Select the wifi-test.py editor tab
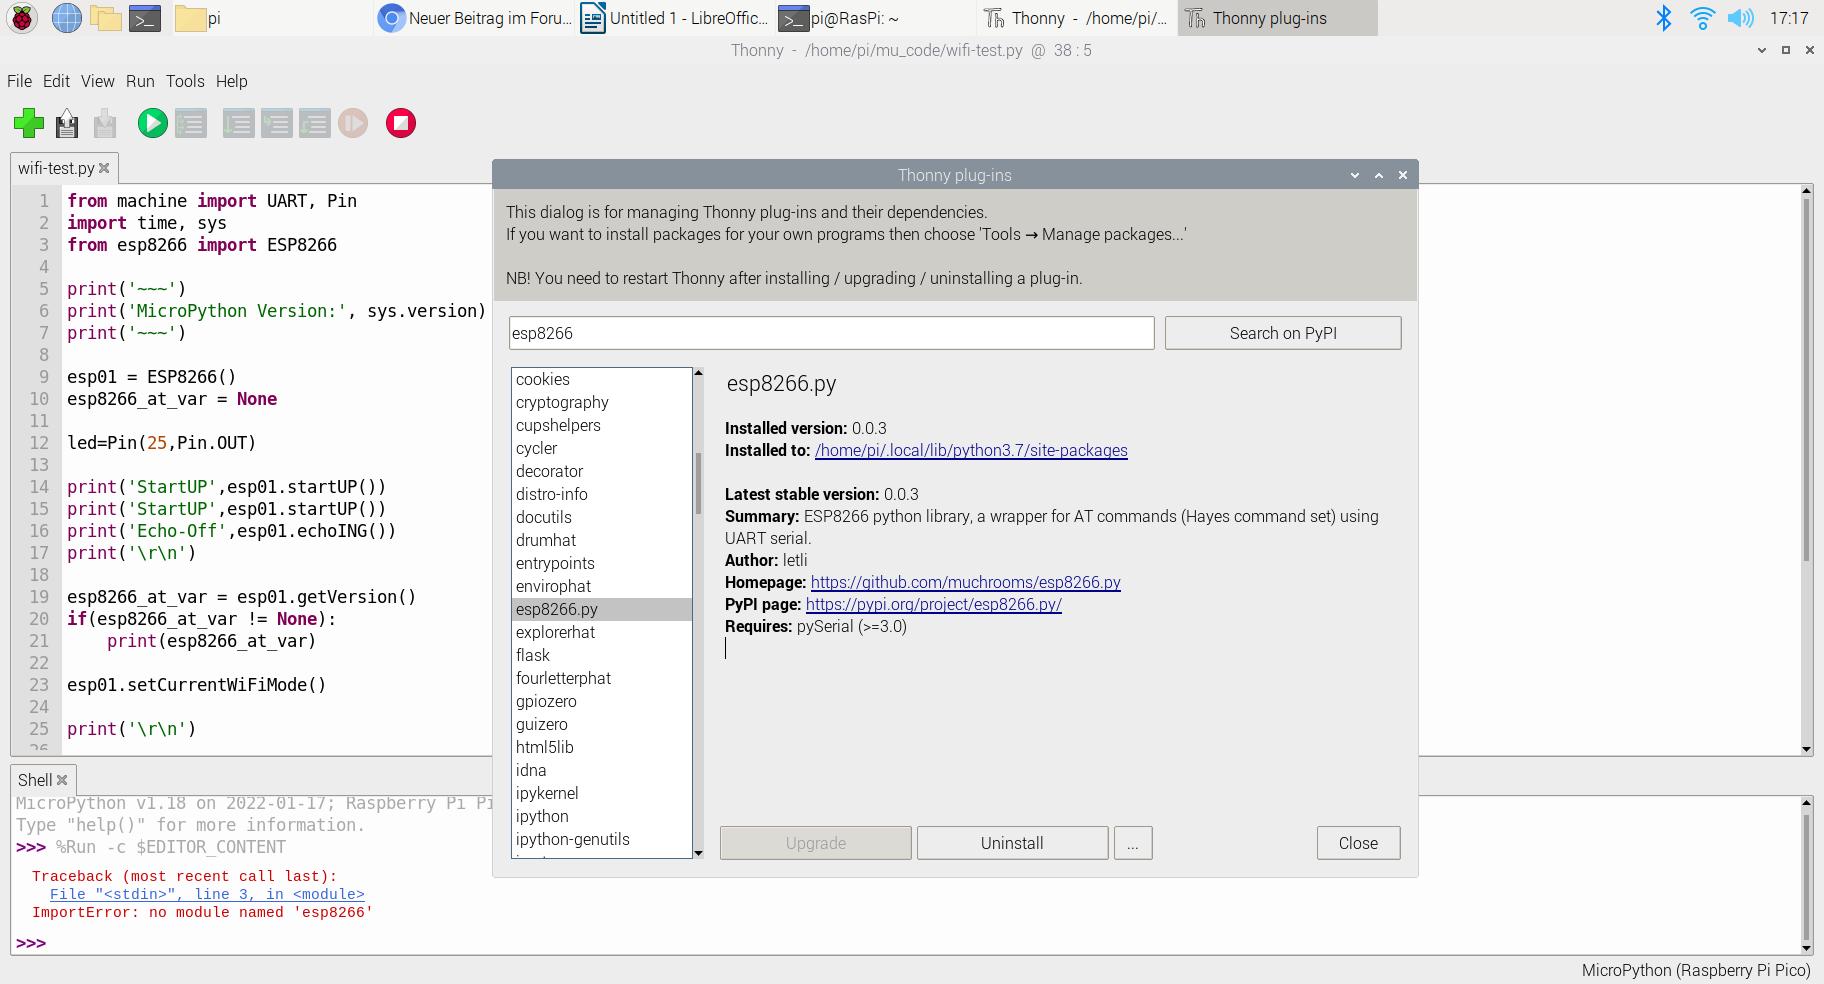1824x984 pixels. pos(56,168)
